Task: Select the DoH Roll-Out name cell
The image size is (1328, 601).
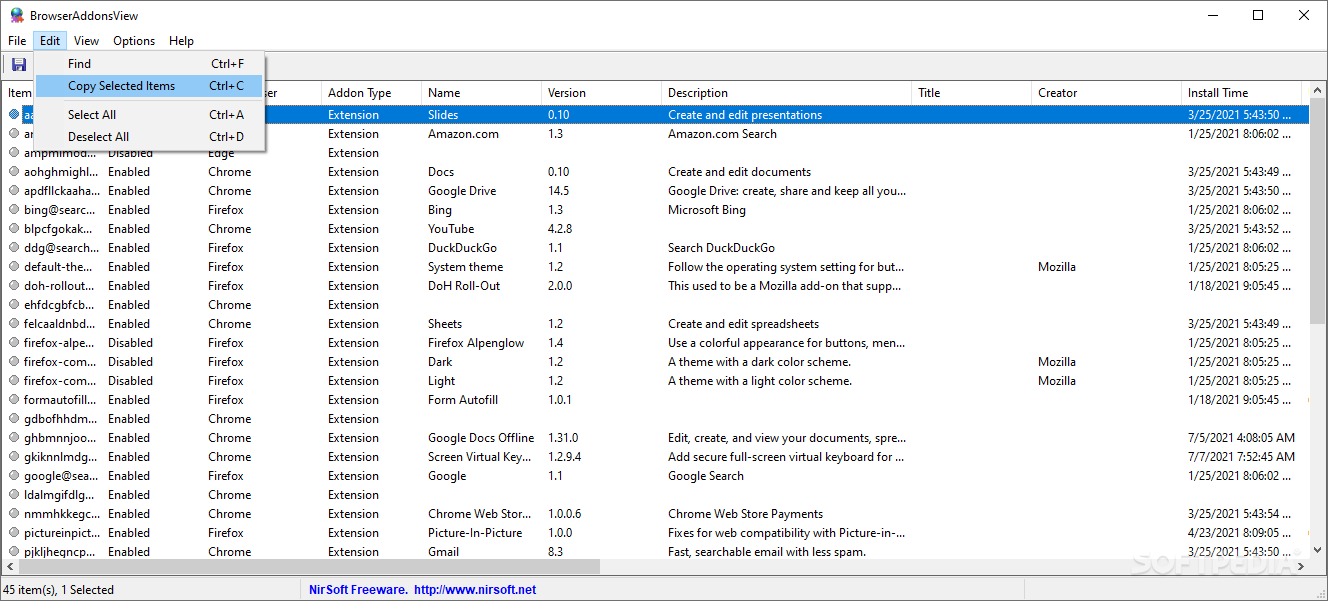Action: tap(464, 286)
